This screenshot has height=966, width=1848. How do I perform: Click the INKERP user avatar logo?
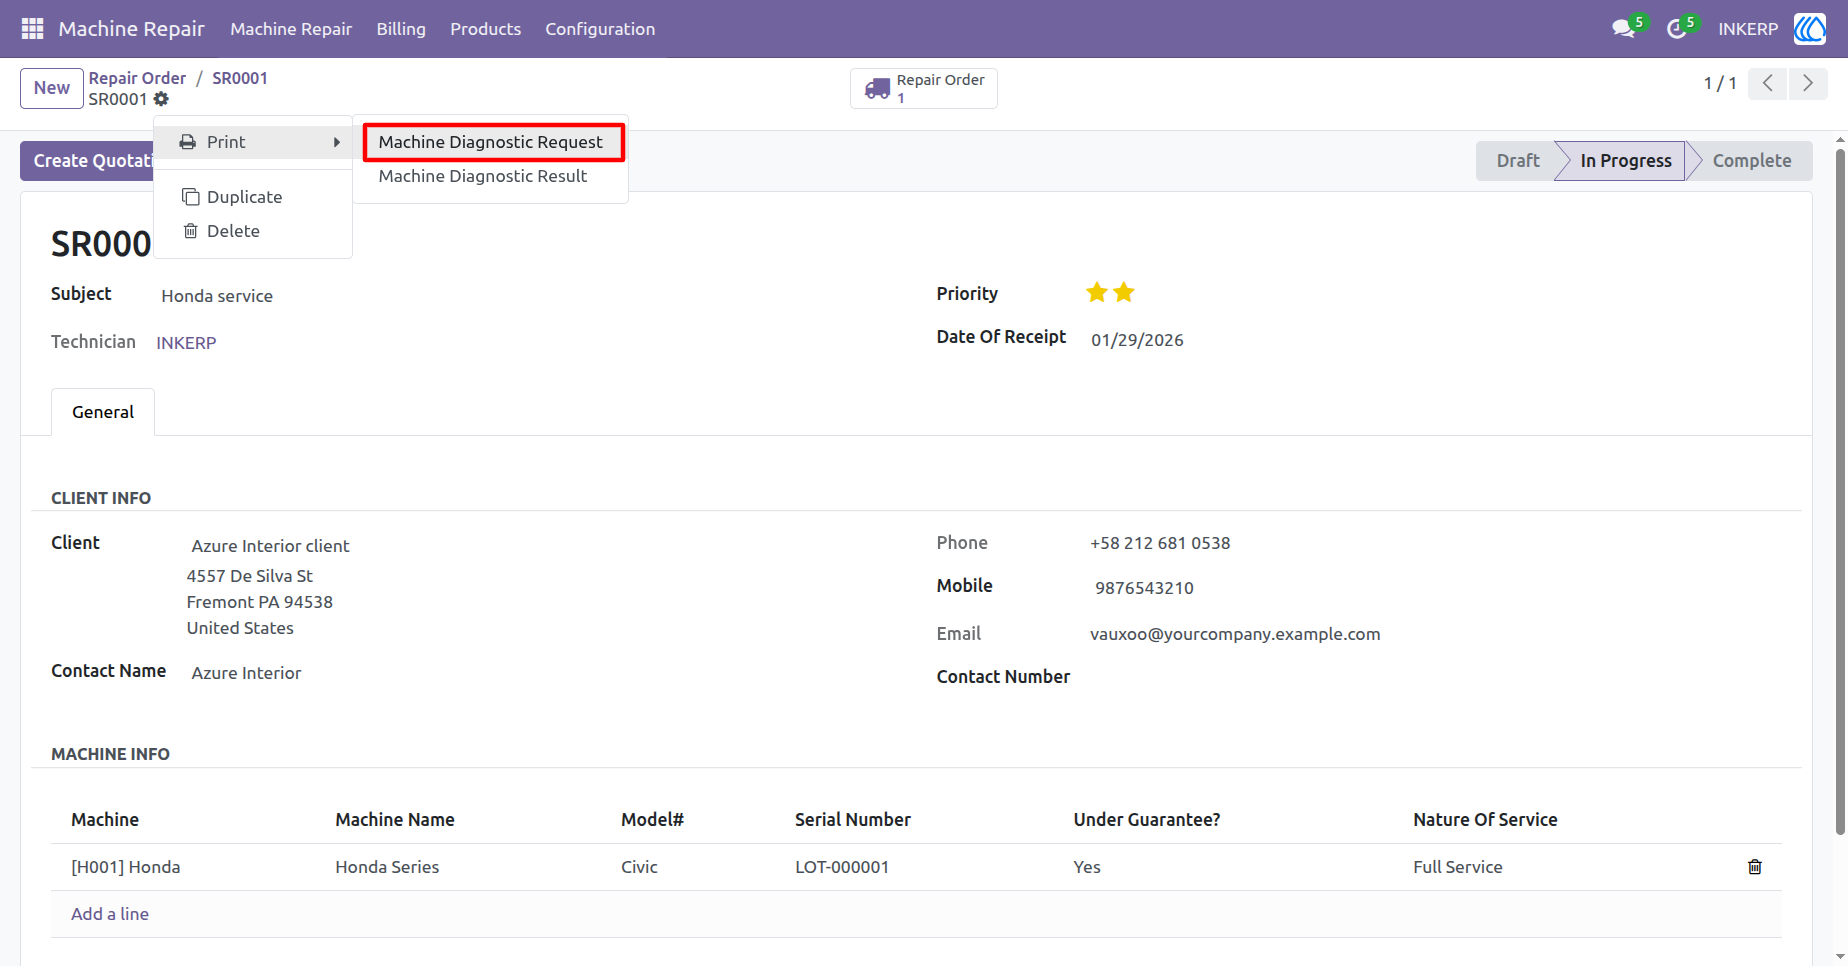[1809, 29]
